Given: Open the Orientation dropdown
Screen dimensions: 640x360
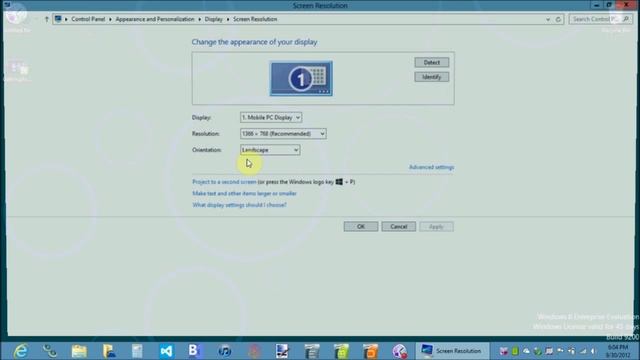Looking at the screenshot, I should 270,150.
